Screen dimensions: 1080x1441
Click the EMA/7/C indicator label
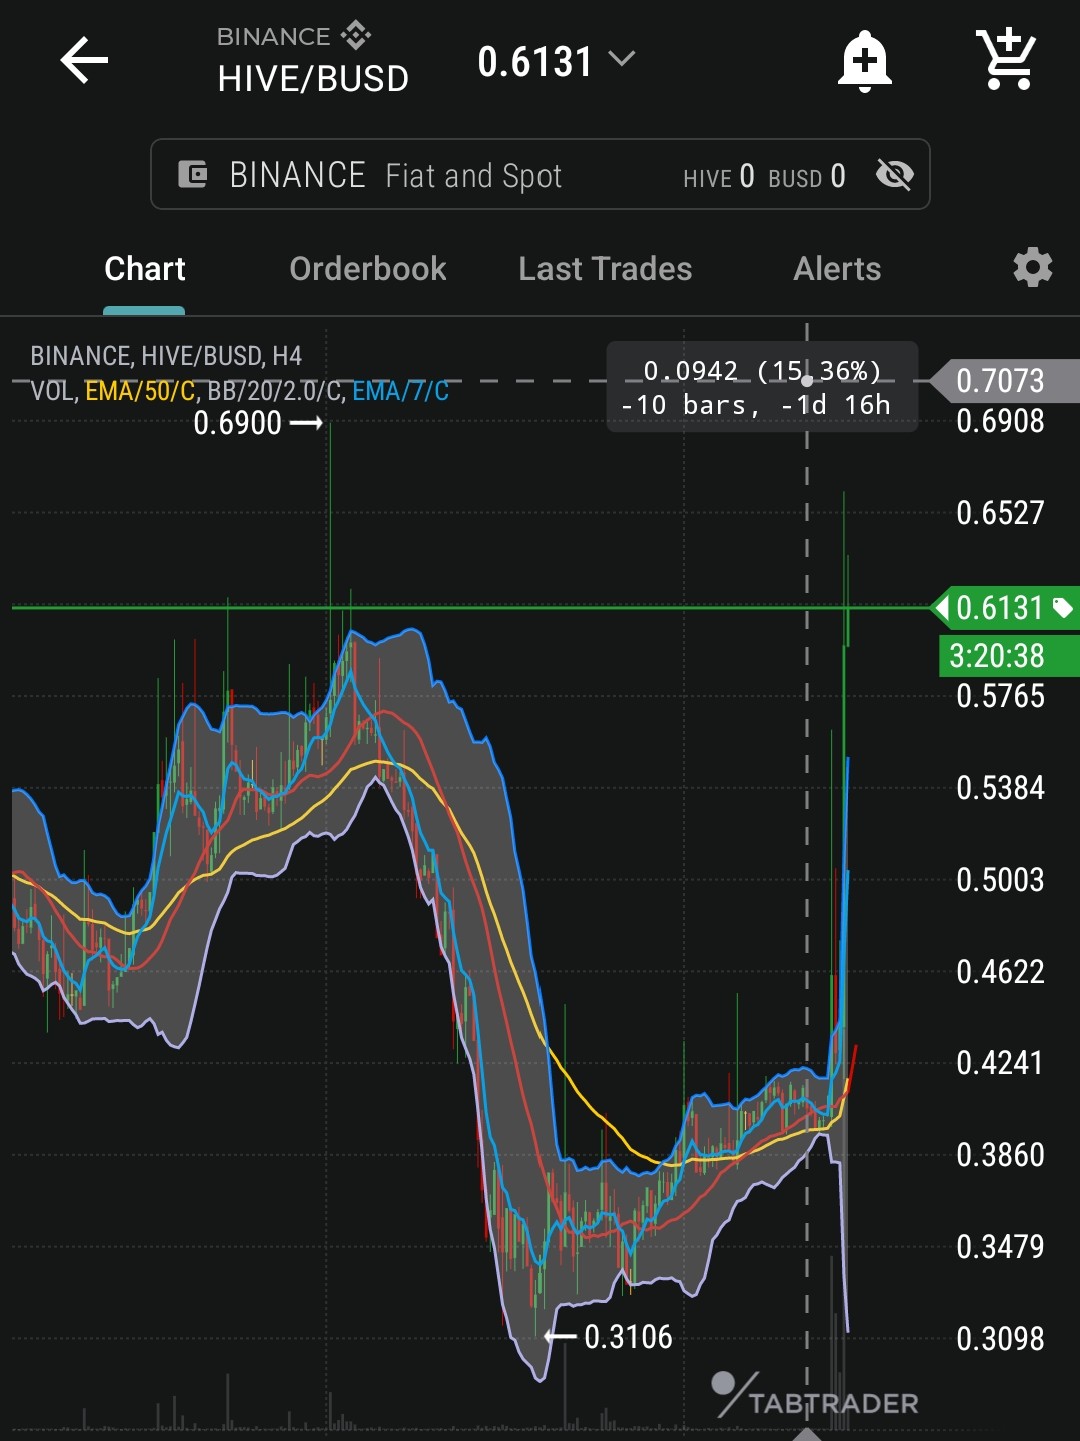(x=401, y=391)
